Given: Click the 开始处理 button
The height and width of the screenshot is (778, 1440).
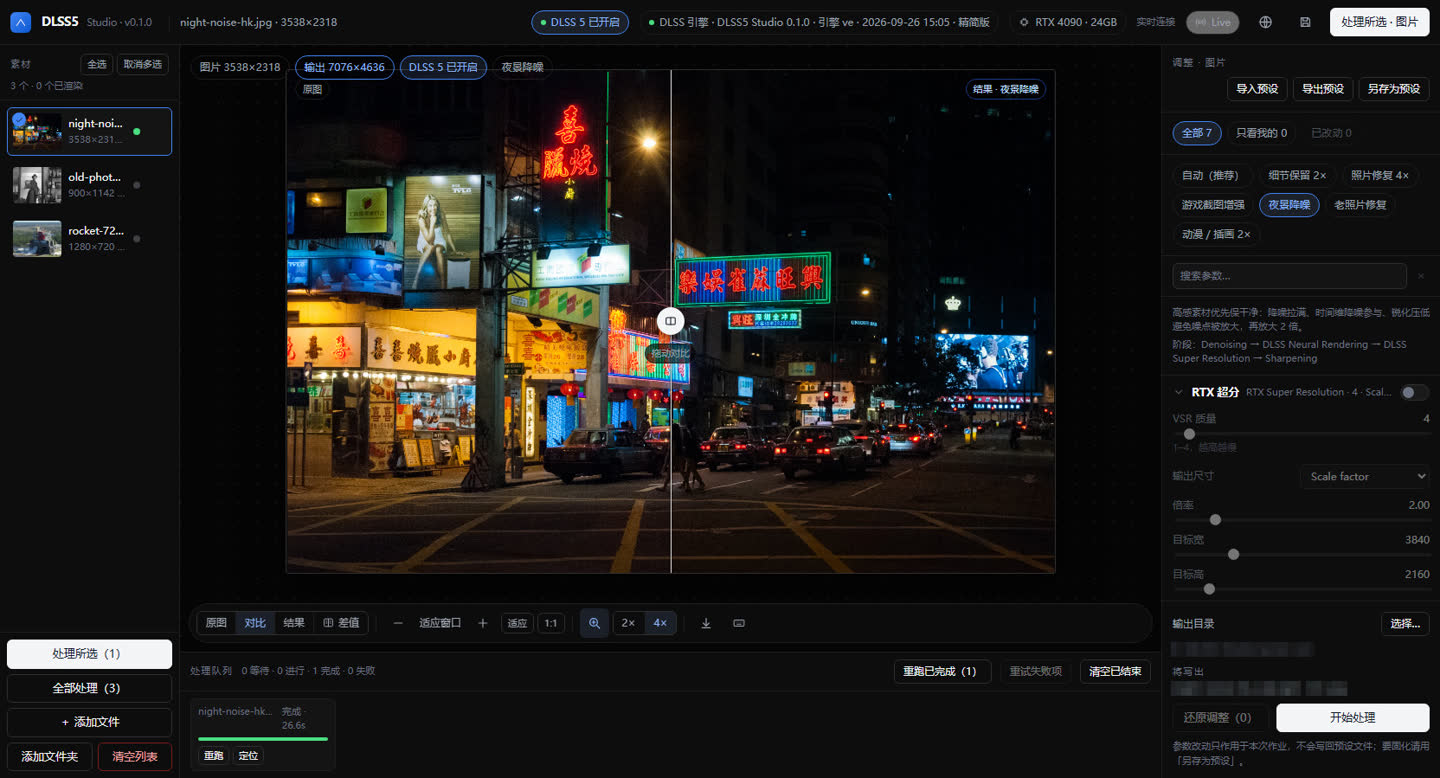Looking at the screenshot, I should (x=1352, y=718).
